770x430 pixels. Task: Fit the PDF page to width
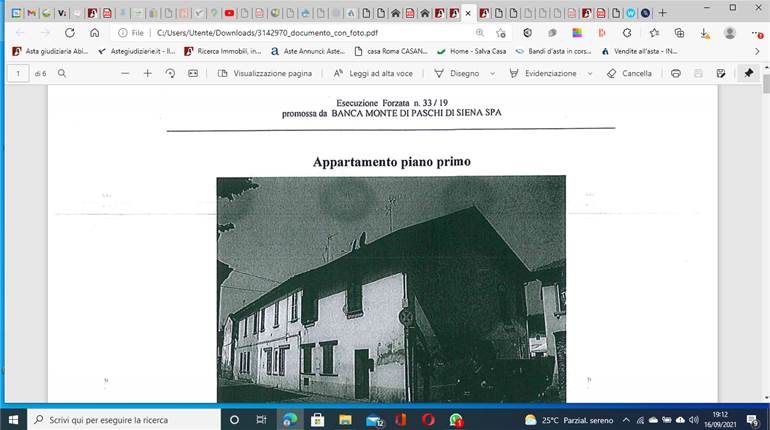pyautogui.click(x=193, y=73)
